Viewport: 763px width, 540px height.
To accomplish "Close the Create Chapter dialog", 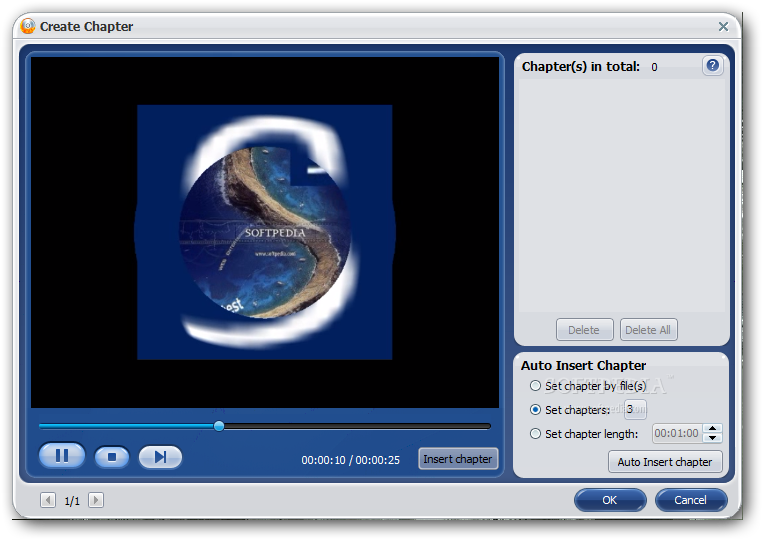I will coord(723,26).
